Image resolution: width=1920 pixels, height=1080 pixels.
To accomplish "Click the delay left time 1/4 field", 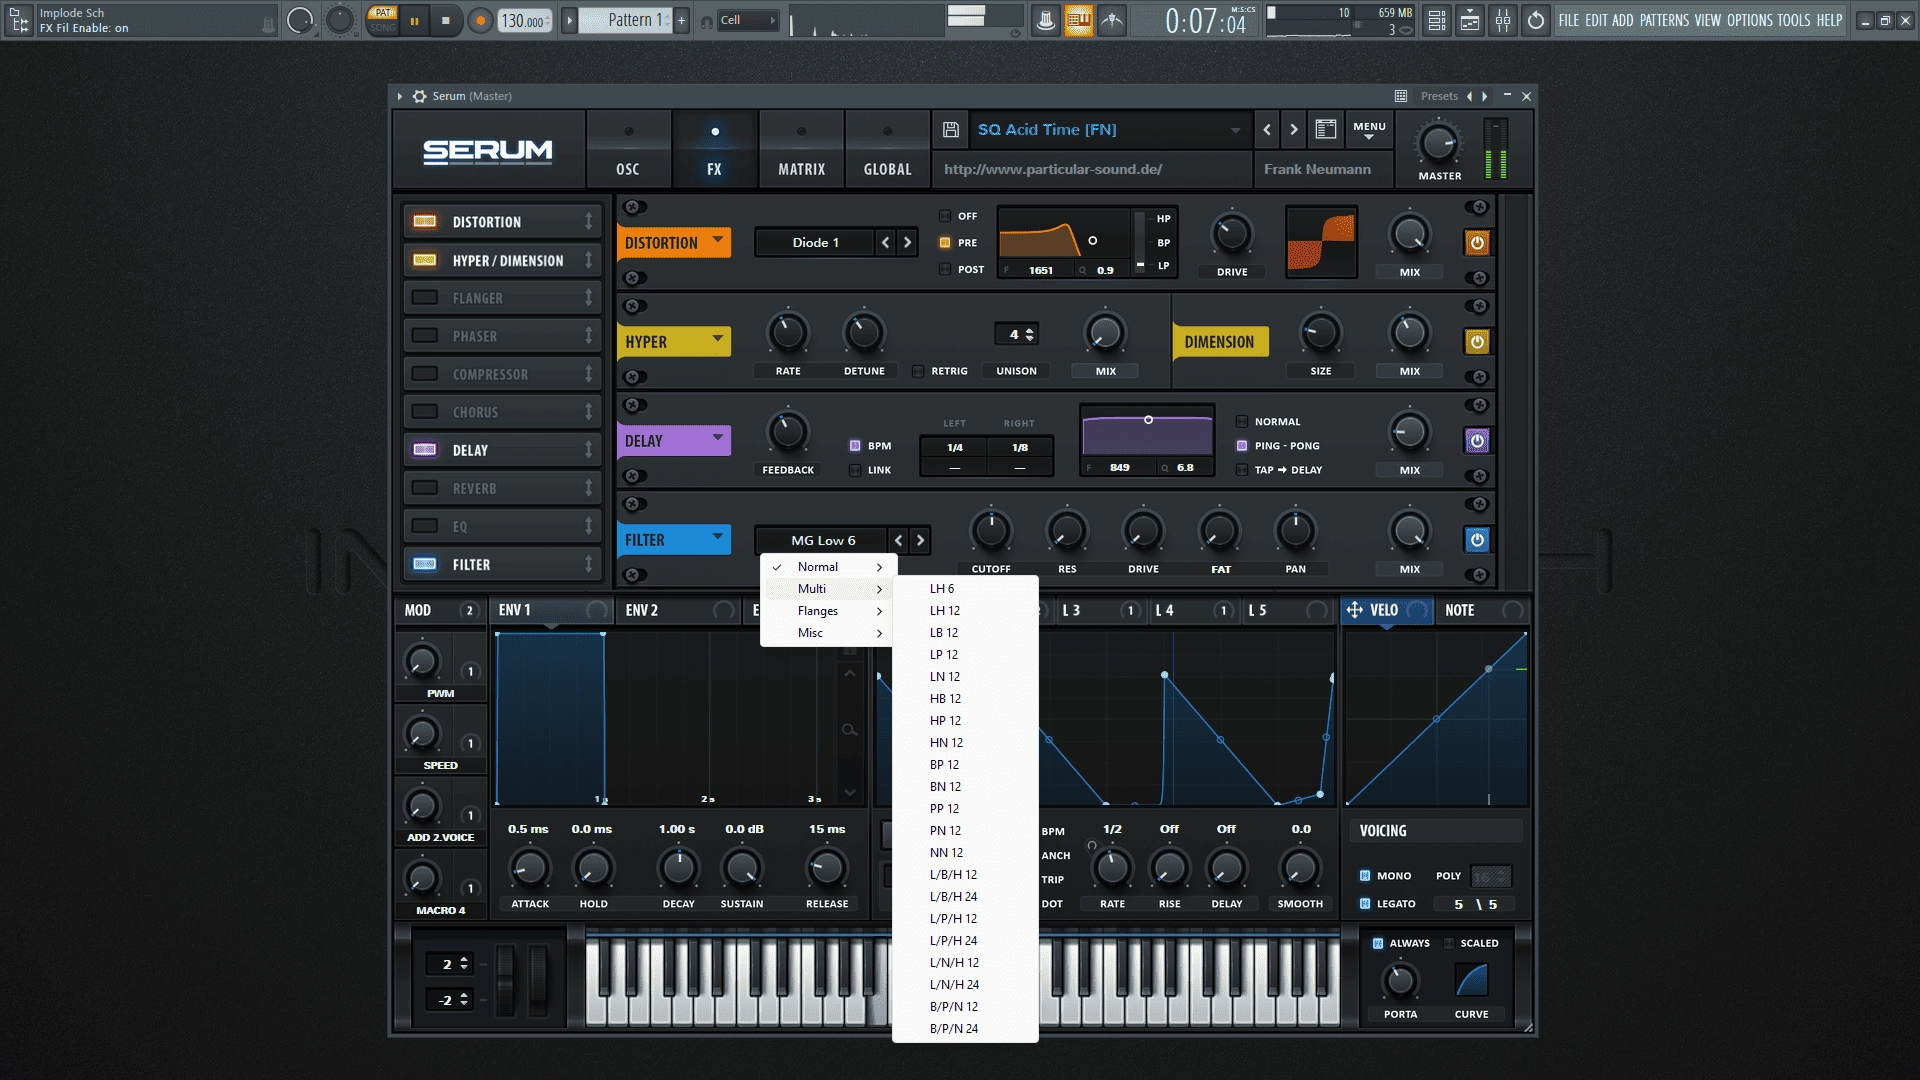I will coord(955,448).
